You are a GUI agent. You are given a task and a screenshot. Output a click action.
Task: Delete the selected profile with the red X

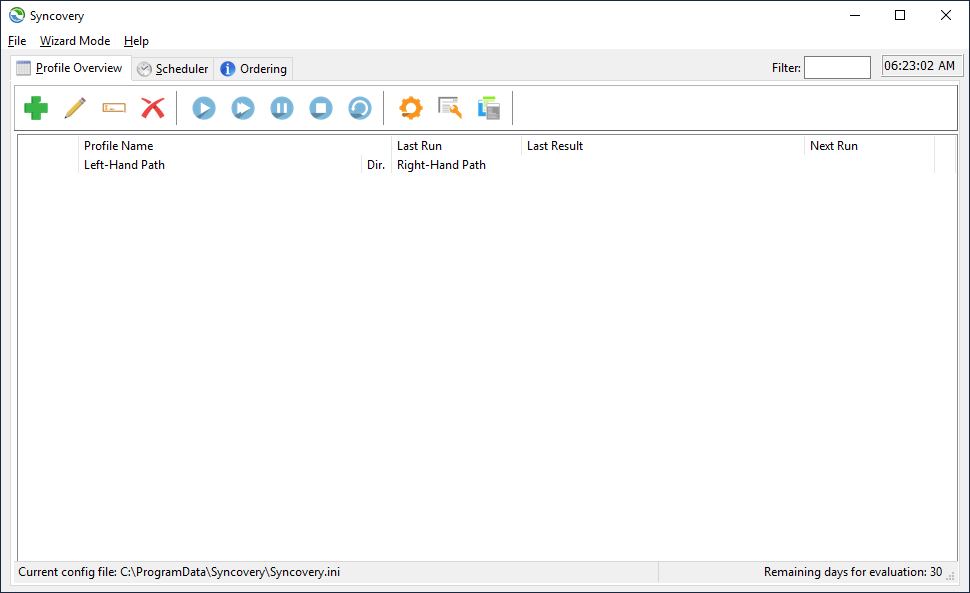click(x=152, y=107)
